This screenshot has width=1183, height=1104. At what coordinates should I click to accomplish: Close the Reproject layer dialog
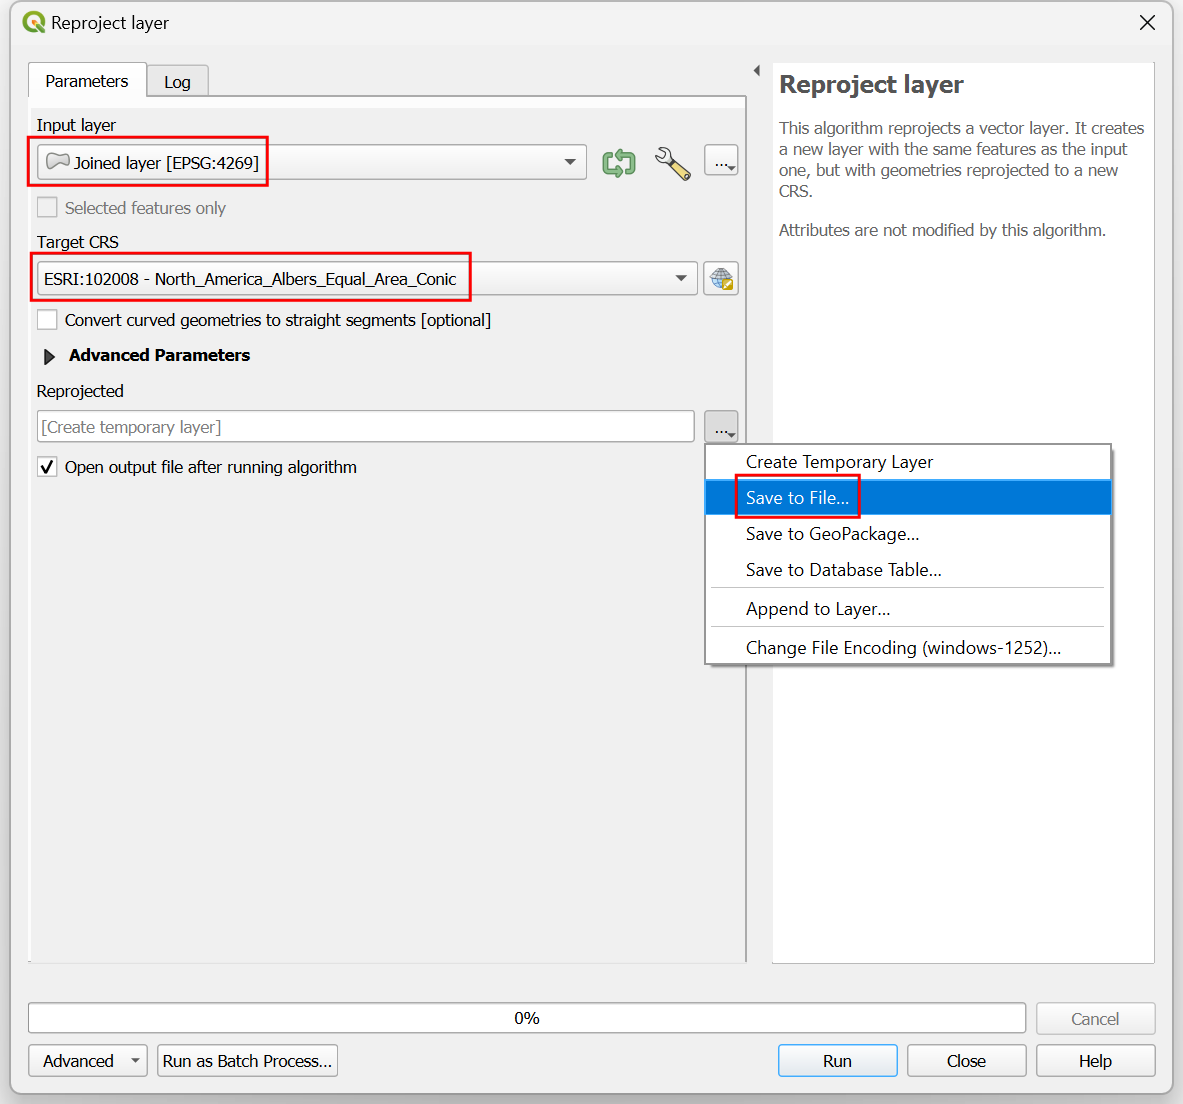(x=1147, y=23)
